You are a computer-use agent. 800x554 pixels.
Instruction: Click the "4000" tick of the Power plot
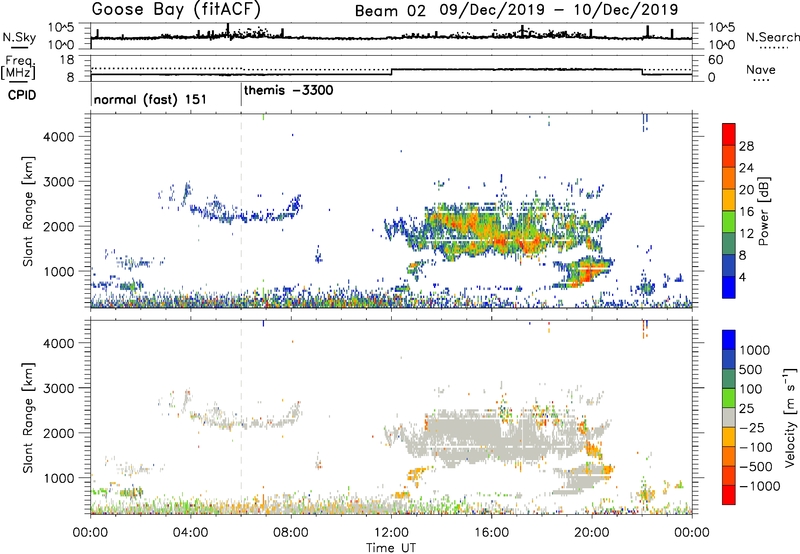click(58, 136)
